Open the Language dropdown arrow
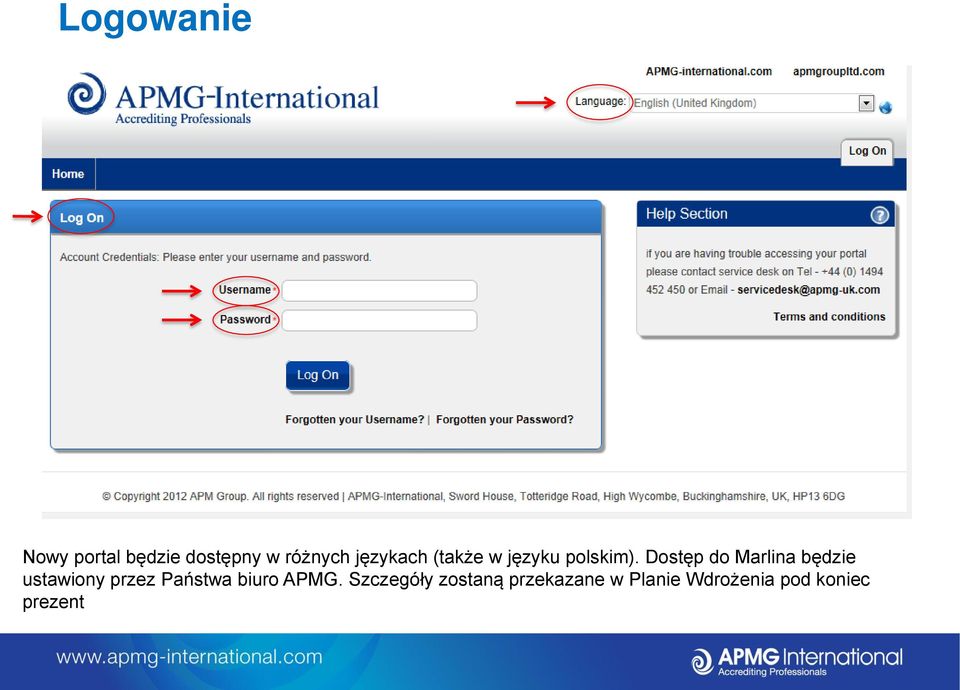The width and height of the screenshot is (960, 690). [x=866, y=103]
